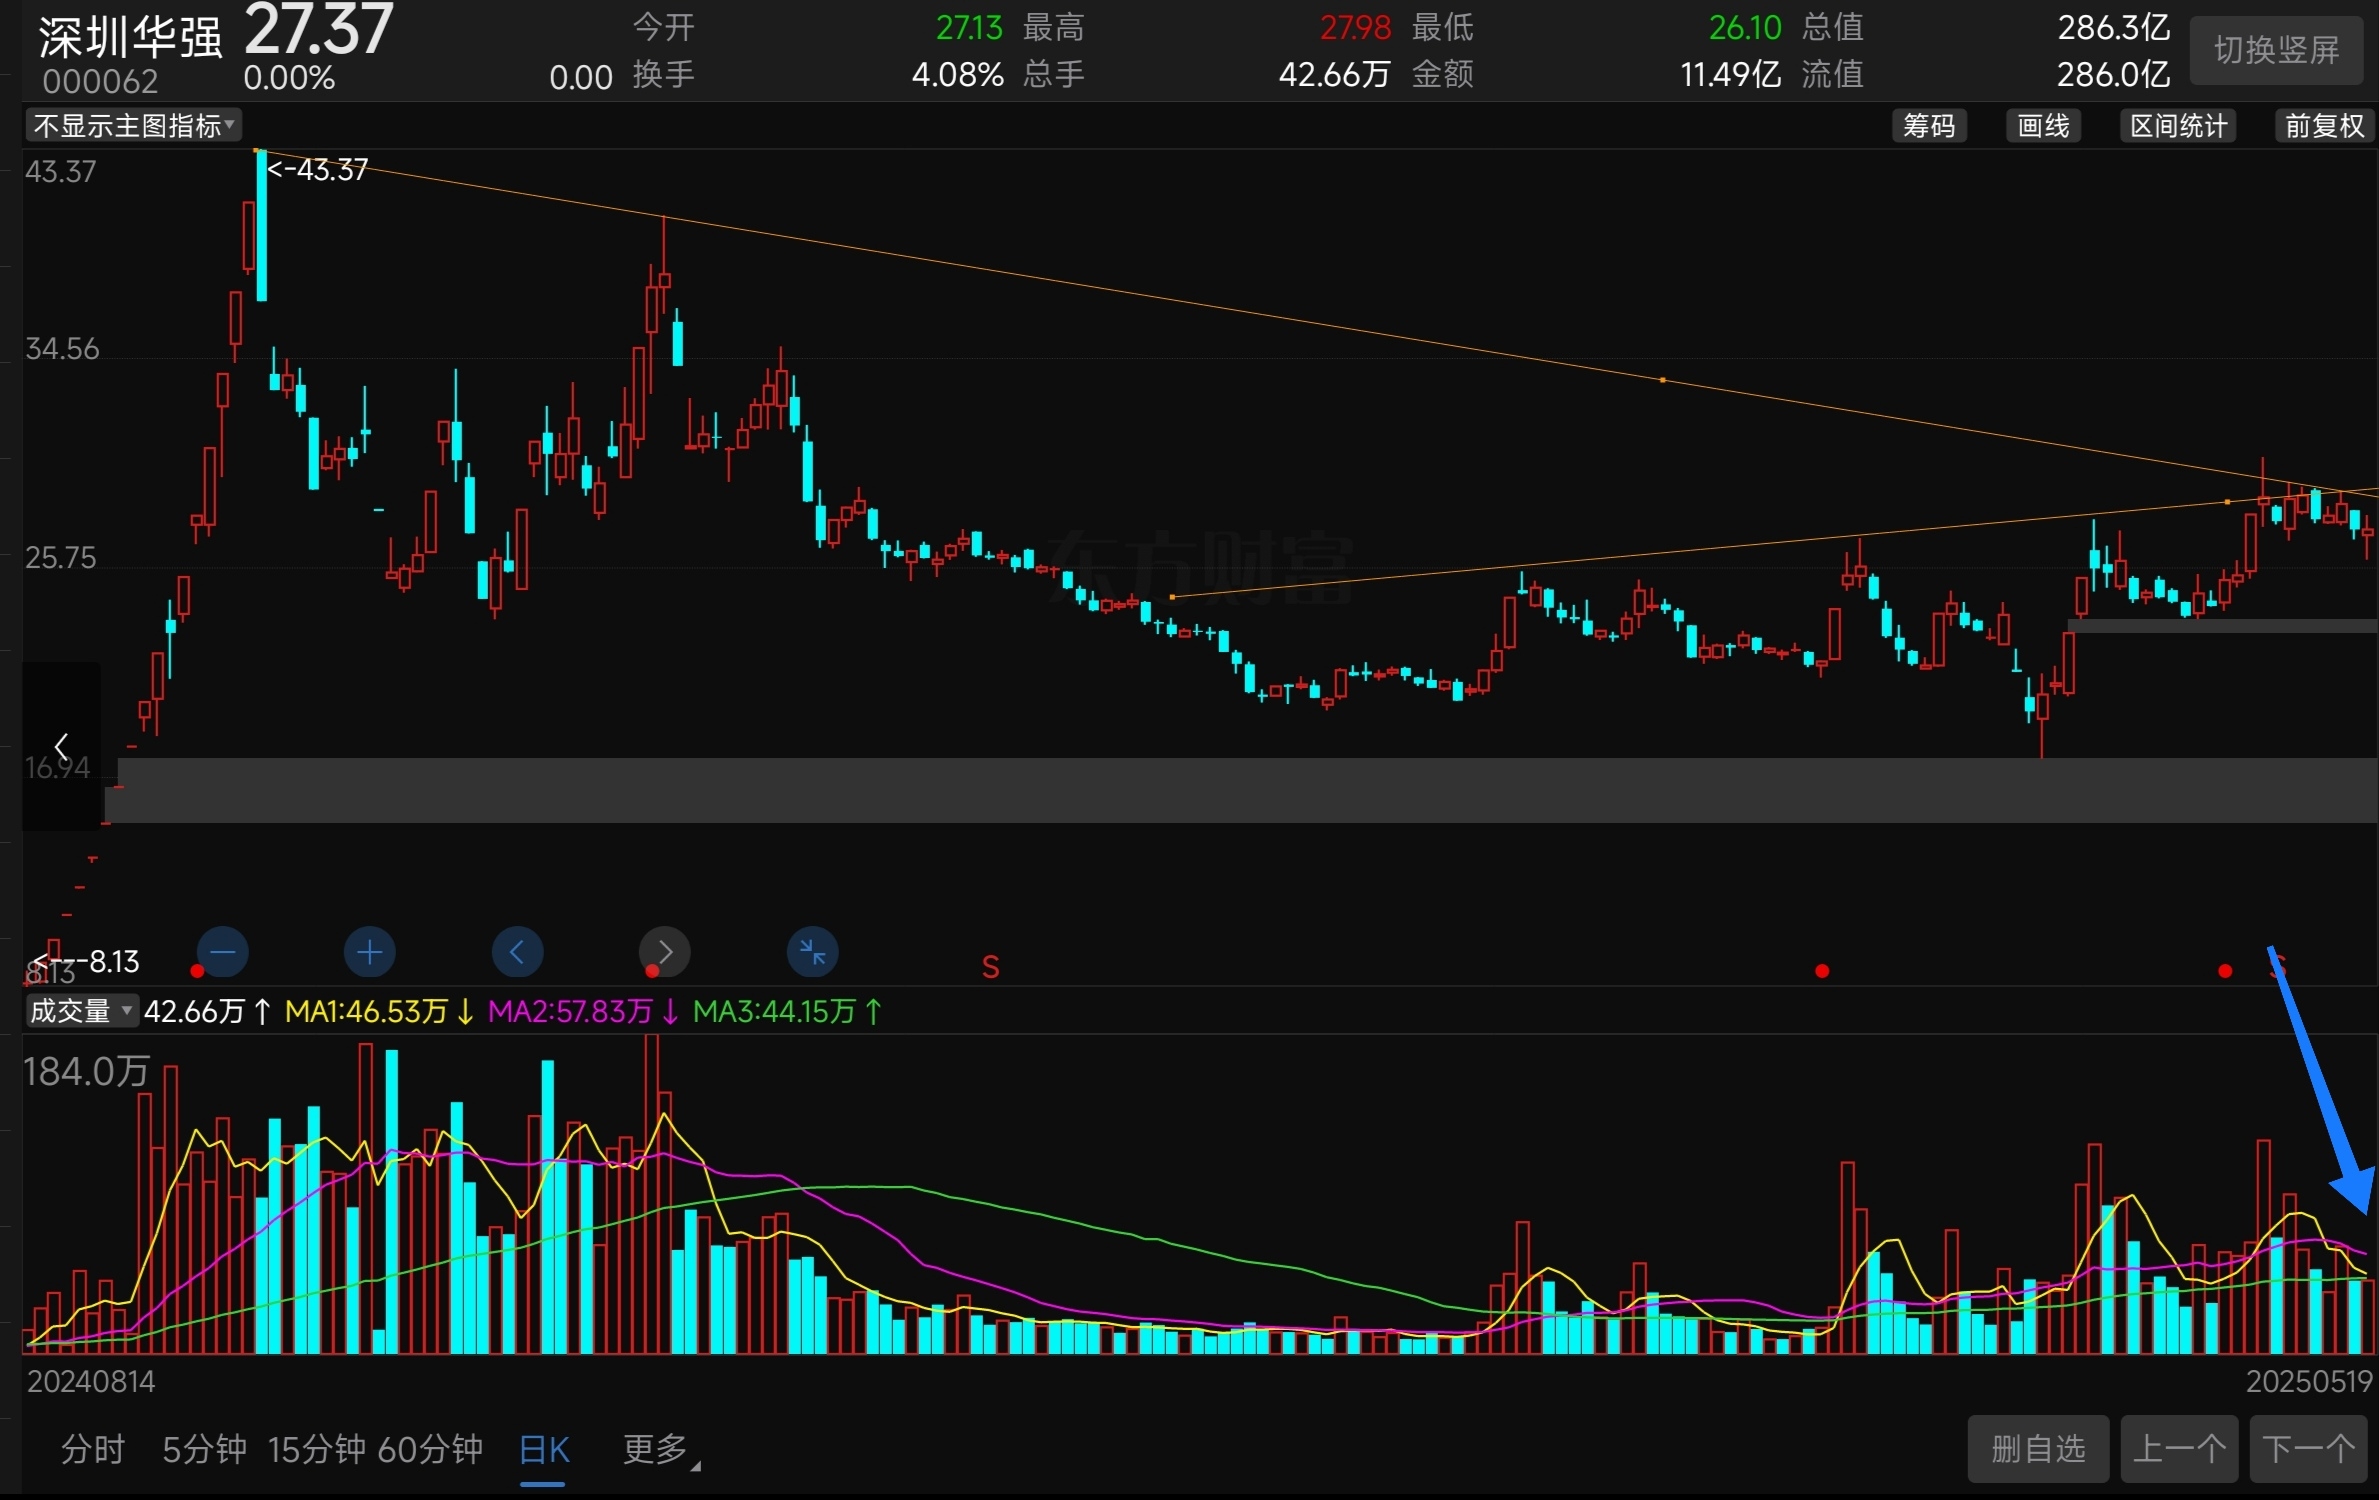The height and width of the screenshot is (1500, 2379).
Task: Click the red S signal marker mid-chart
Action: [990, 967]
